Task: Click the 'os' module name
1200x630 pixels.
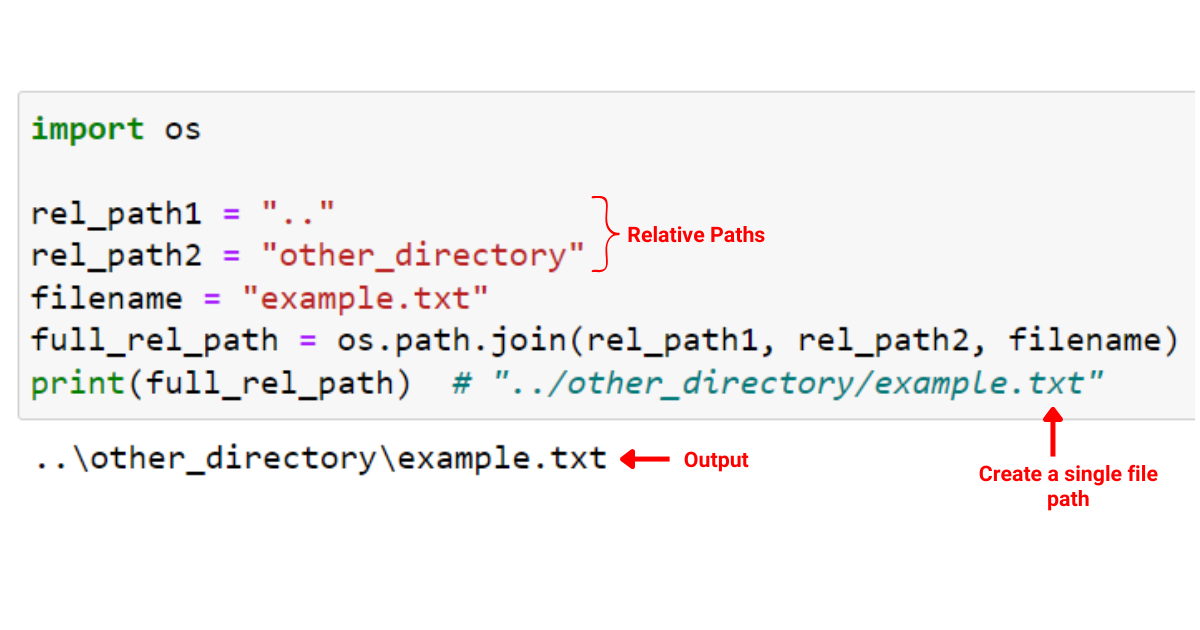Action: tap(183, 130)
